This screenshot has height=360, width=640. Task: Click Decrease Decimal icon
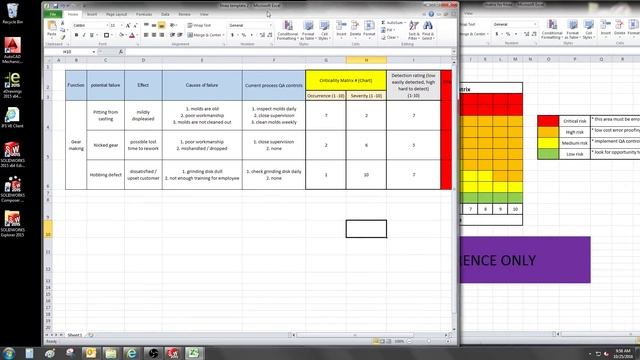[x=269, y=35]
